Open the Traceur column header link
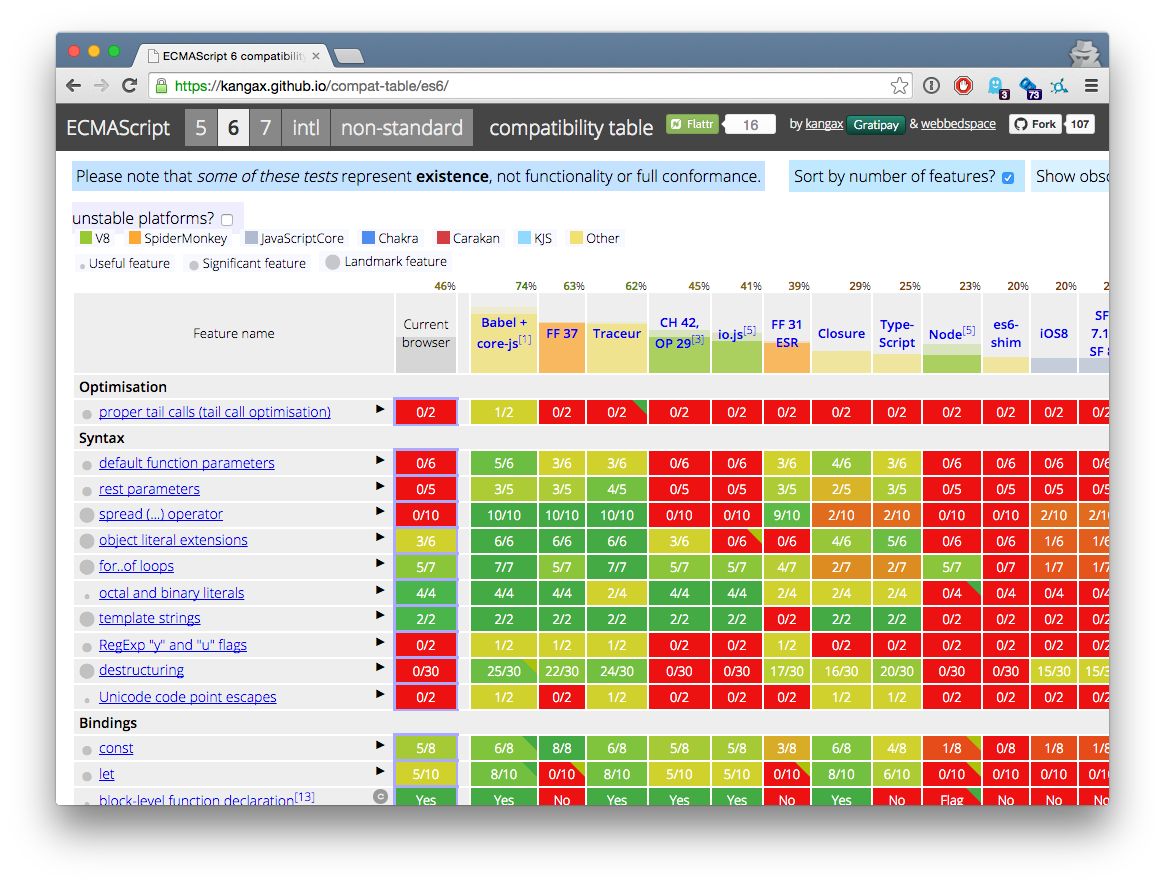 pos(617,334)
